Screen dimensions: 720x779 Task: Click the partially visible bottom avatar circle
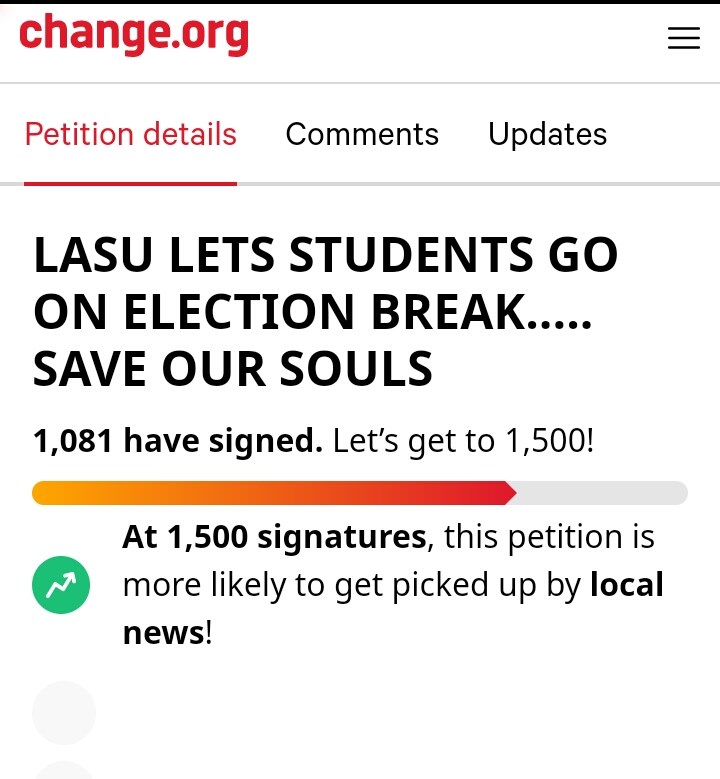point(64,770)
